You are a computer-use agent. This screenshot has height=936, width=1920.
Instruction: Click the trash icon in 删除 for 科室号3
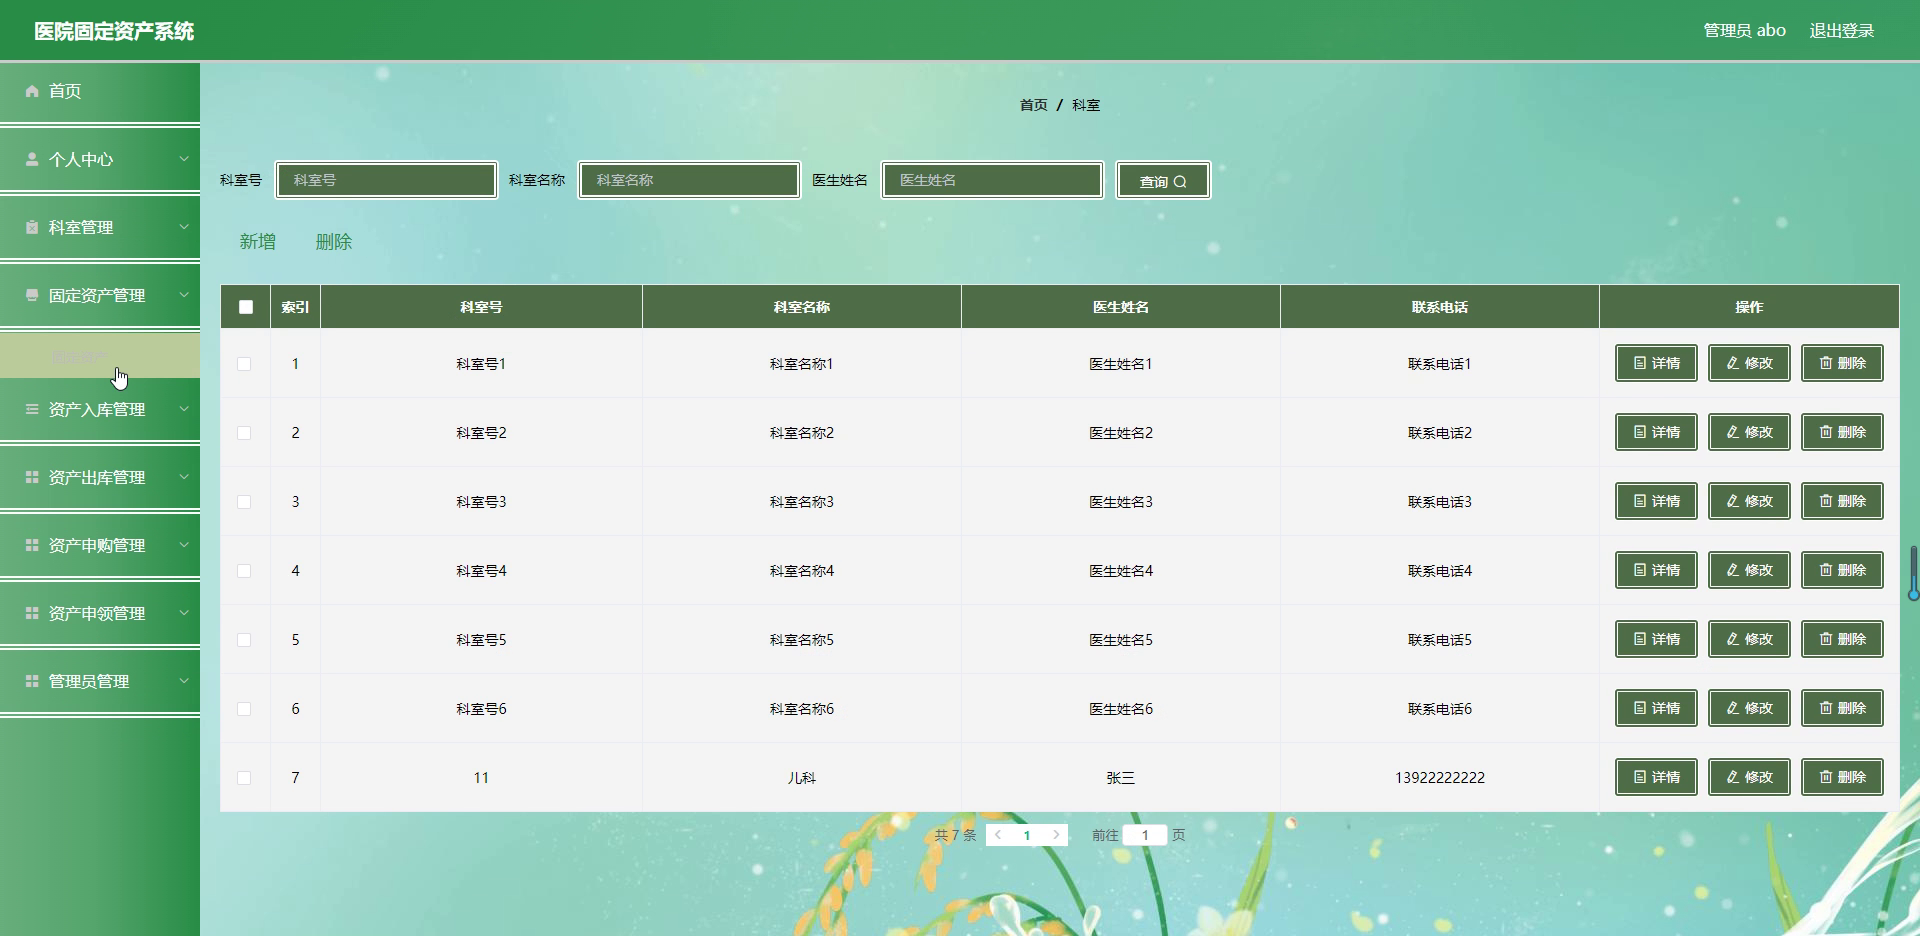[1826, 501]
